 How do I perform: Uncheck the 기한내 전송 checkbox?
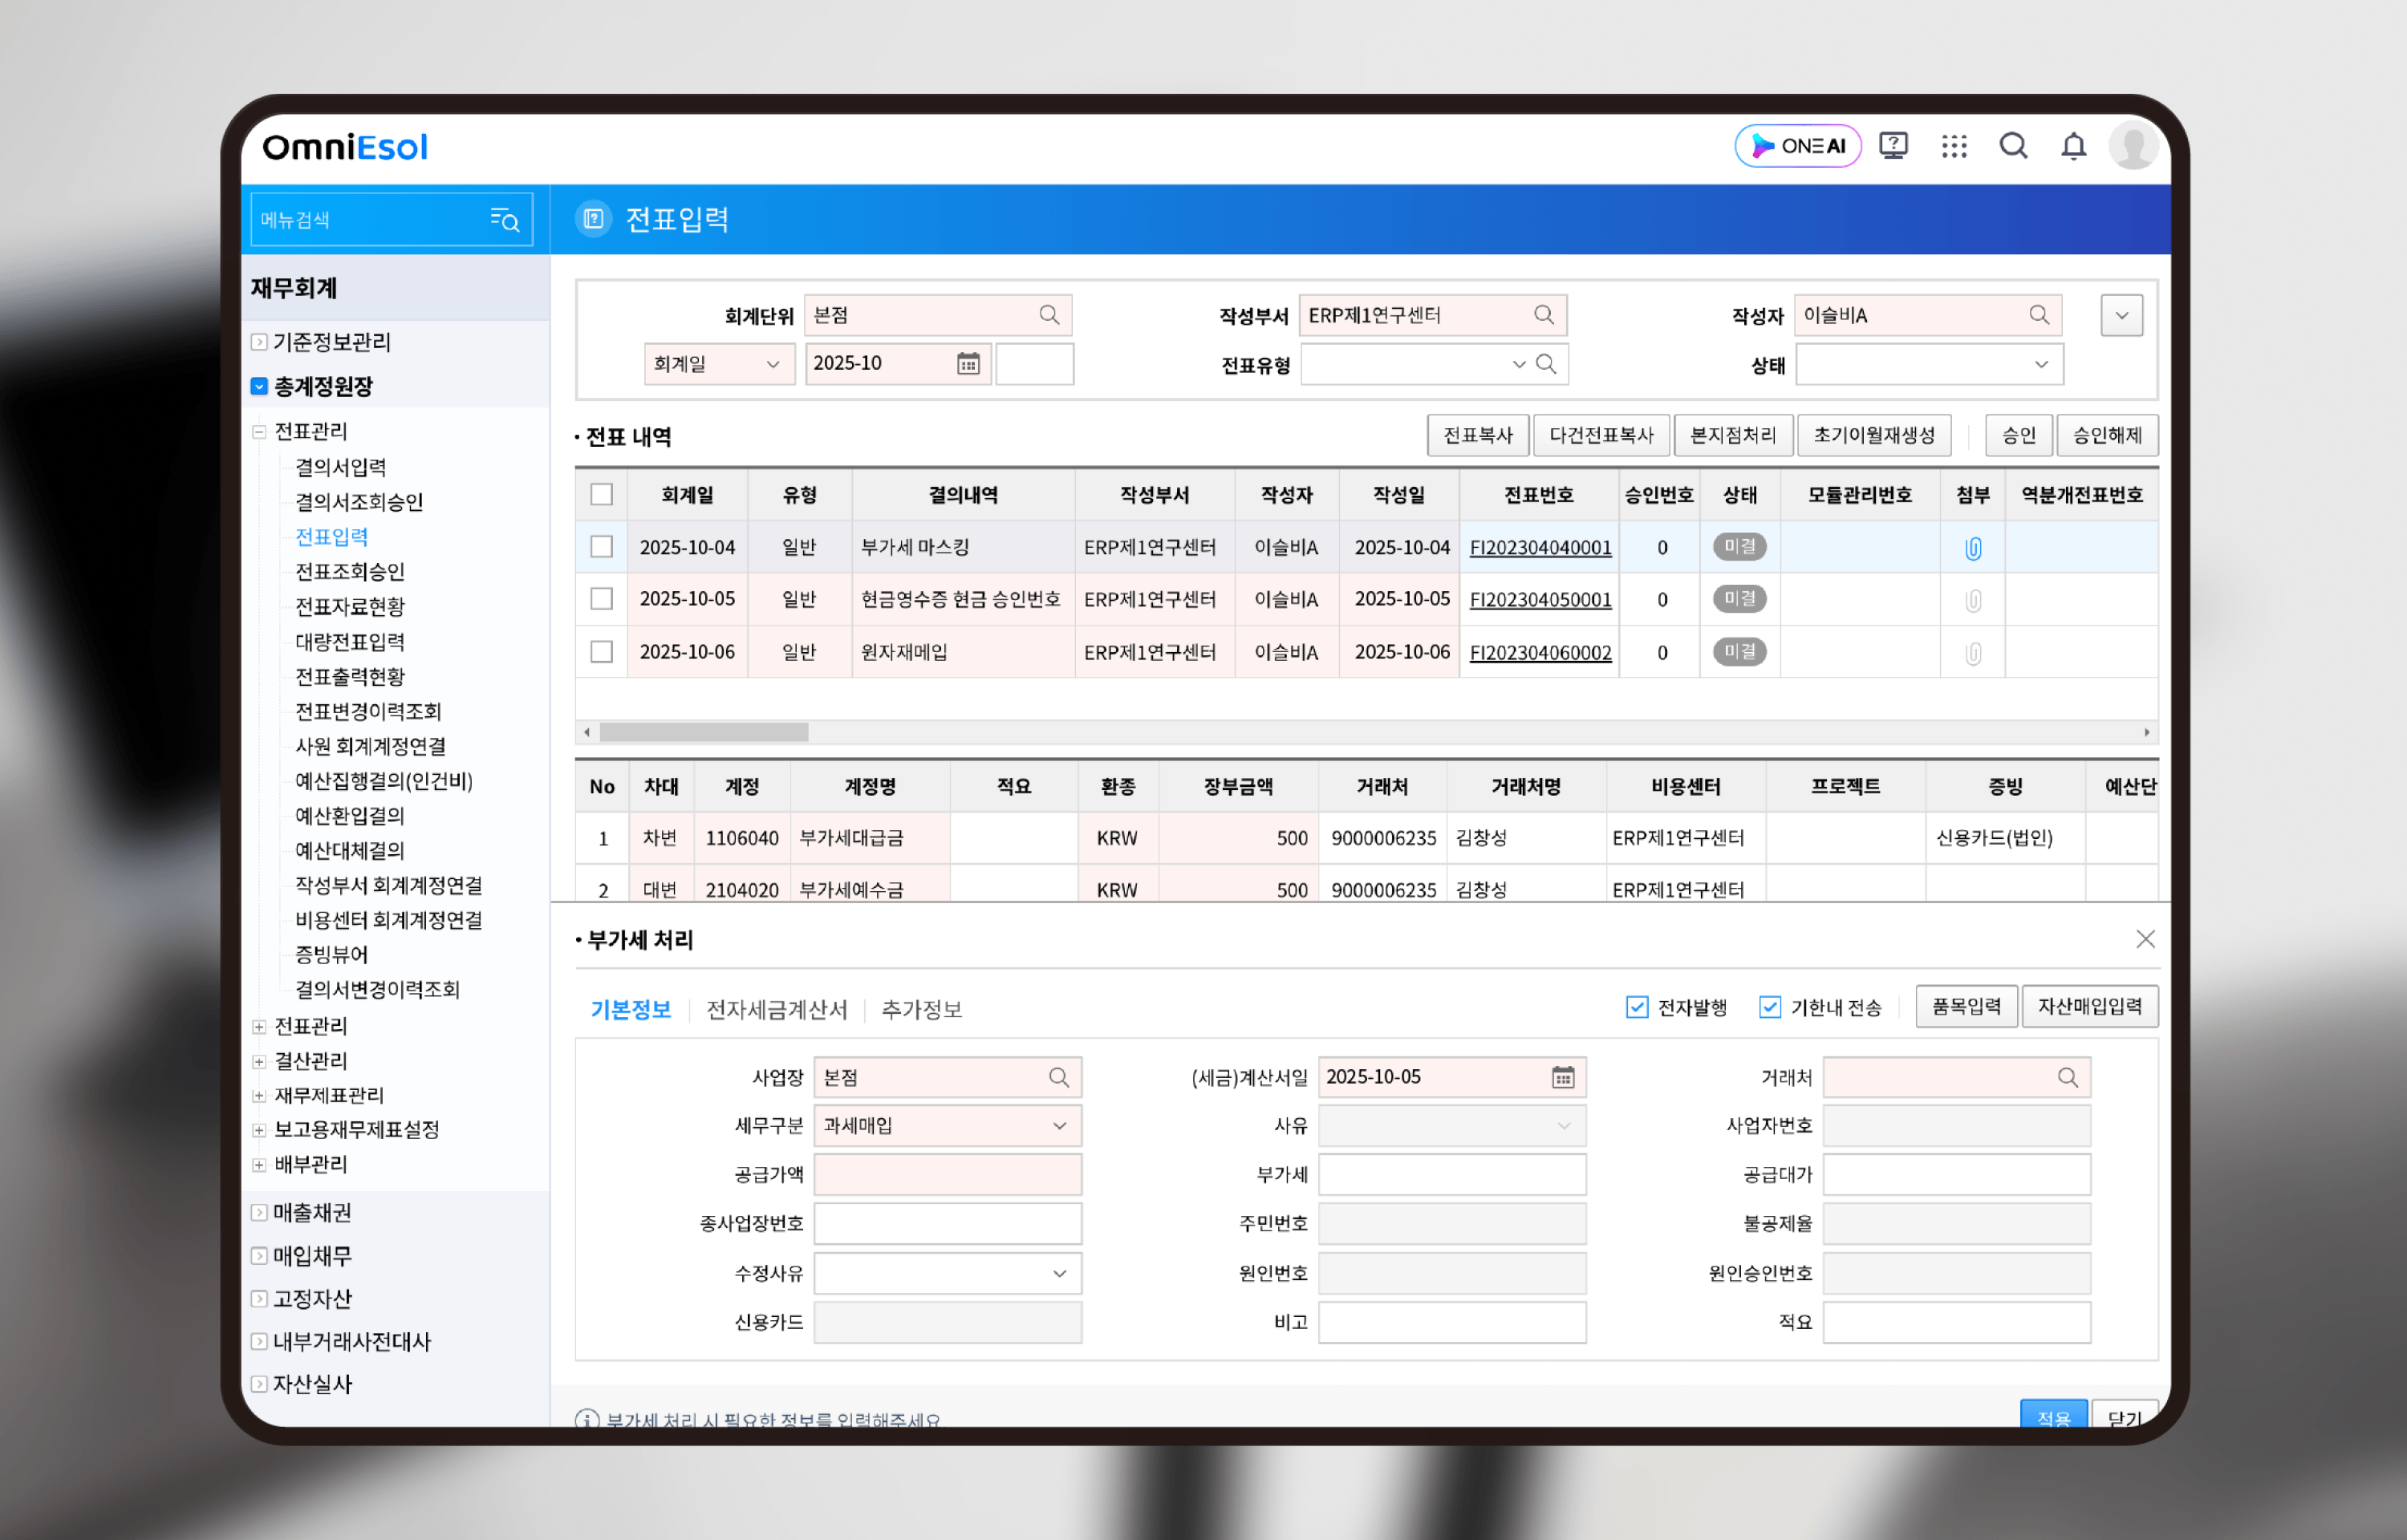1769,1007
